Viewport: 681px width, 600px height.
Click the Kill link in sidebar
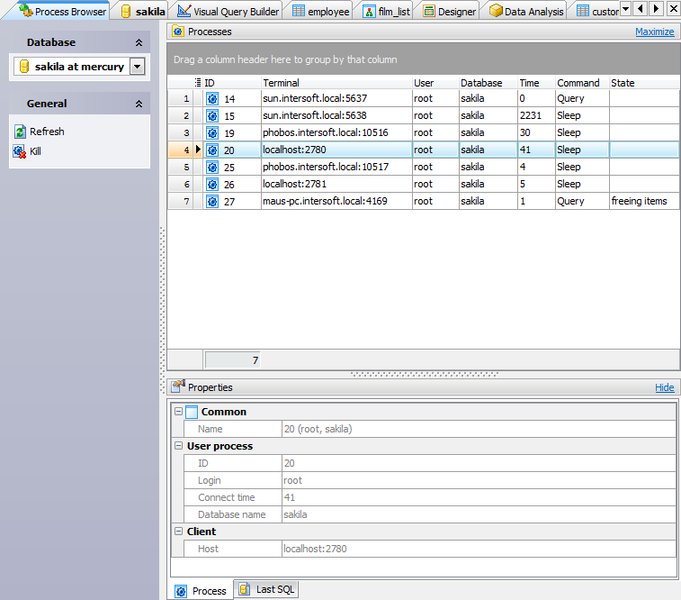[x=35, y=151]
